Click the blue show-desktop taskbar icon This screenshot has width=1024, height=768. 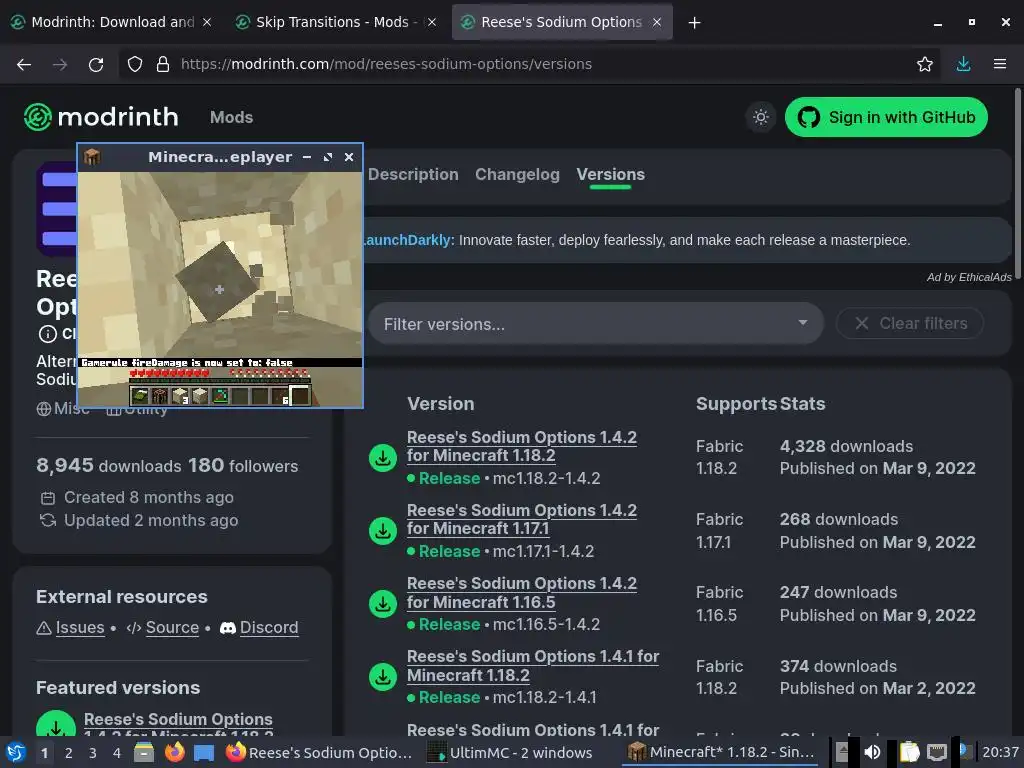pos(204,752)
